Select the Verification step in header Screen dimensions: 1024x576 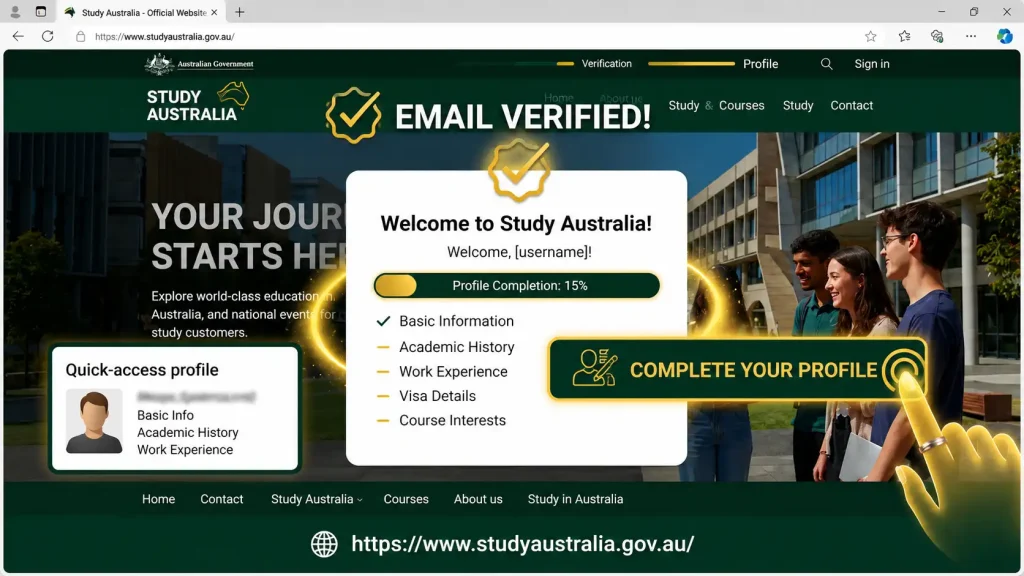pyautogui.click(x=607, y=63)
